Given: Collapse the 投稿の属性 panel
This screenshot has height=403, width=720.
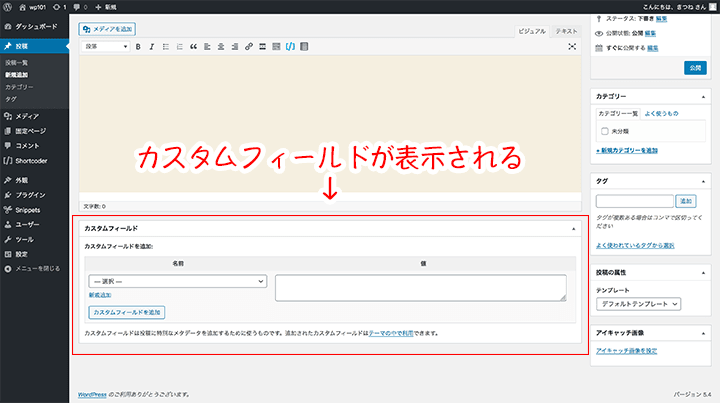Looking at the screenshot, I should (x=703, y=273).
